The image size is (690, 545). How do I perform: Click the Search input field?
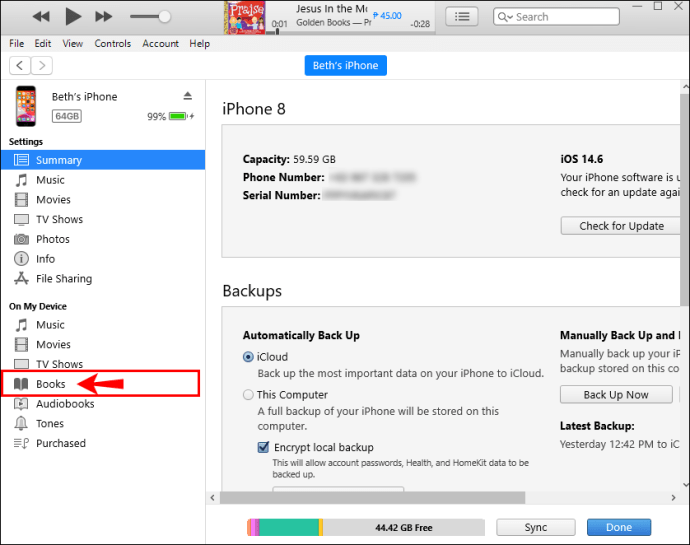tap(556, 17)
